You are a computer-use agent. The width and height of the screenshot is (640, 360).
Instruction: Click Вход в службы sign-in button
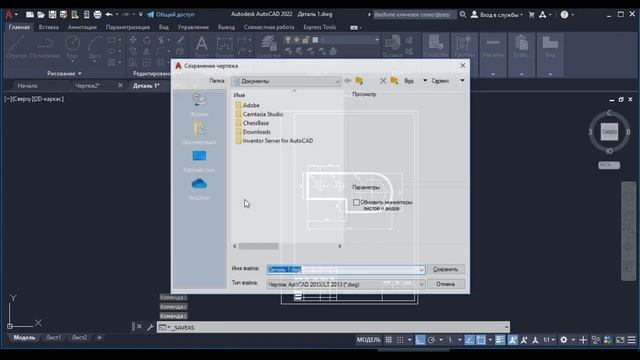coord(497,15)
